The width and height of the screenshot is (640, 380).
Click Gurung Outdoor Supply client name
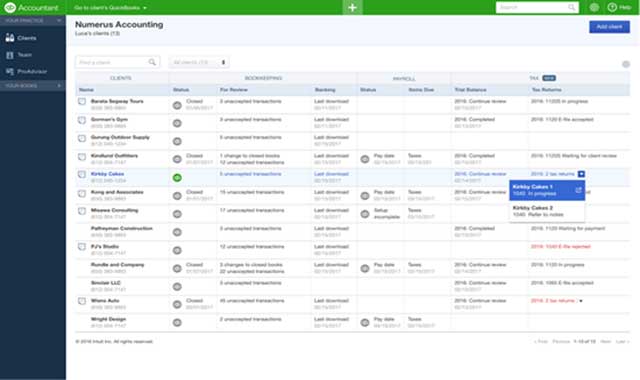(120, 138)
